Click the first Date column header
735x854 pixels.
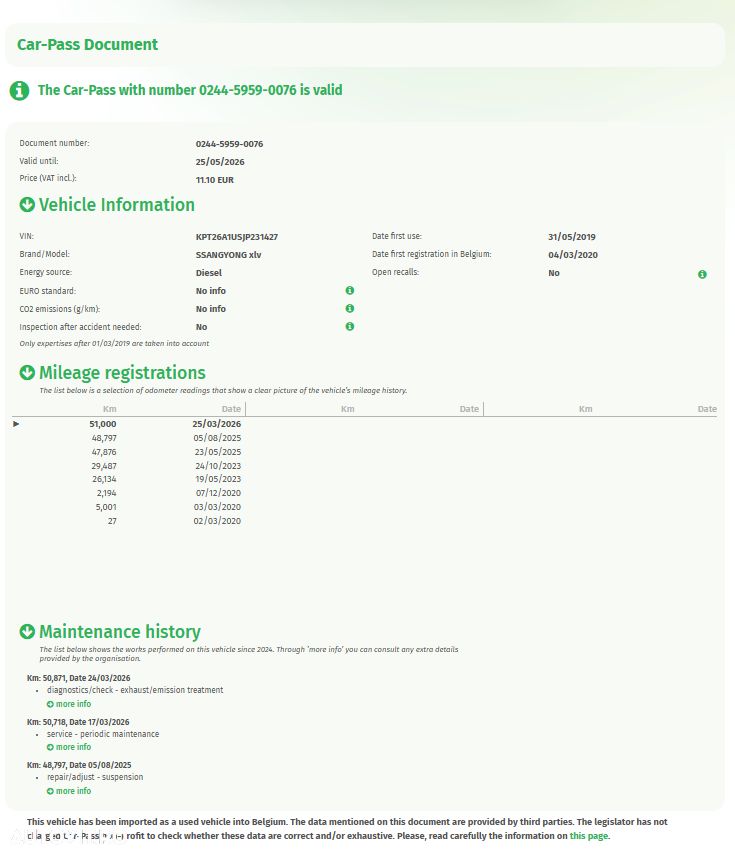pos(231,409)
